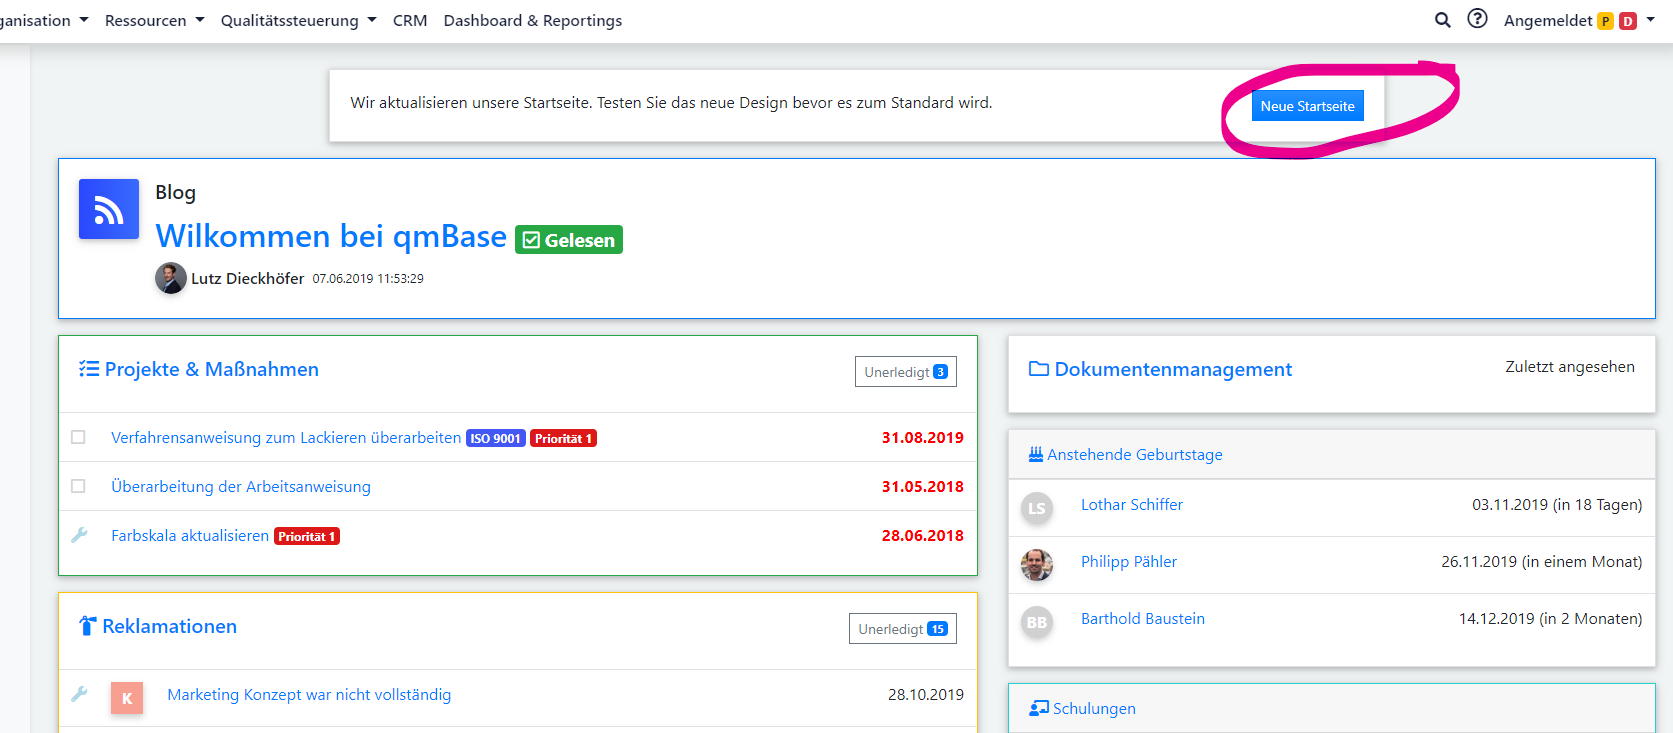The width and height of the screenshot is (1673, 733).
Task: Click the complaint date 28.10.2019
Action: pyautogui.click(x=926, y=694)
